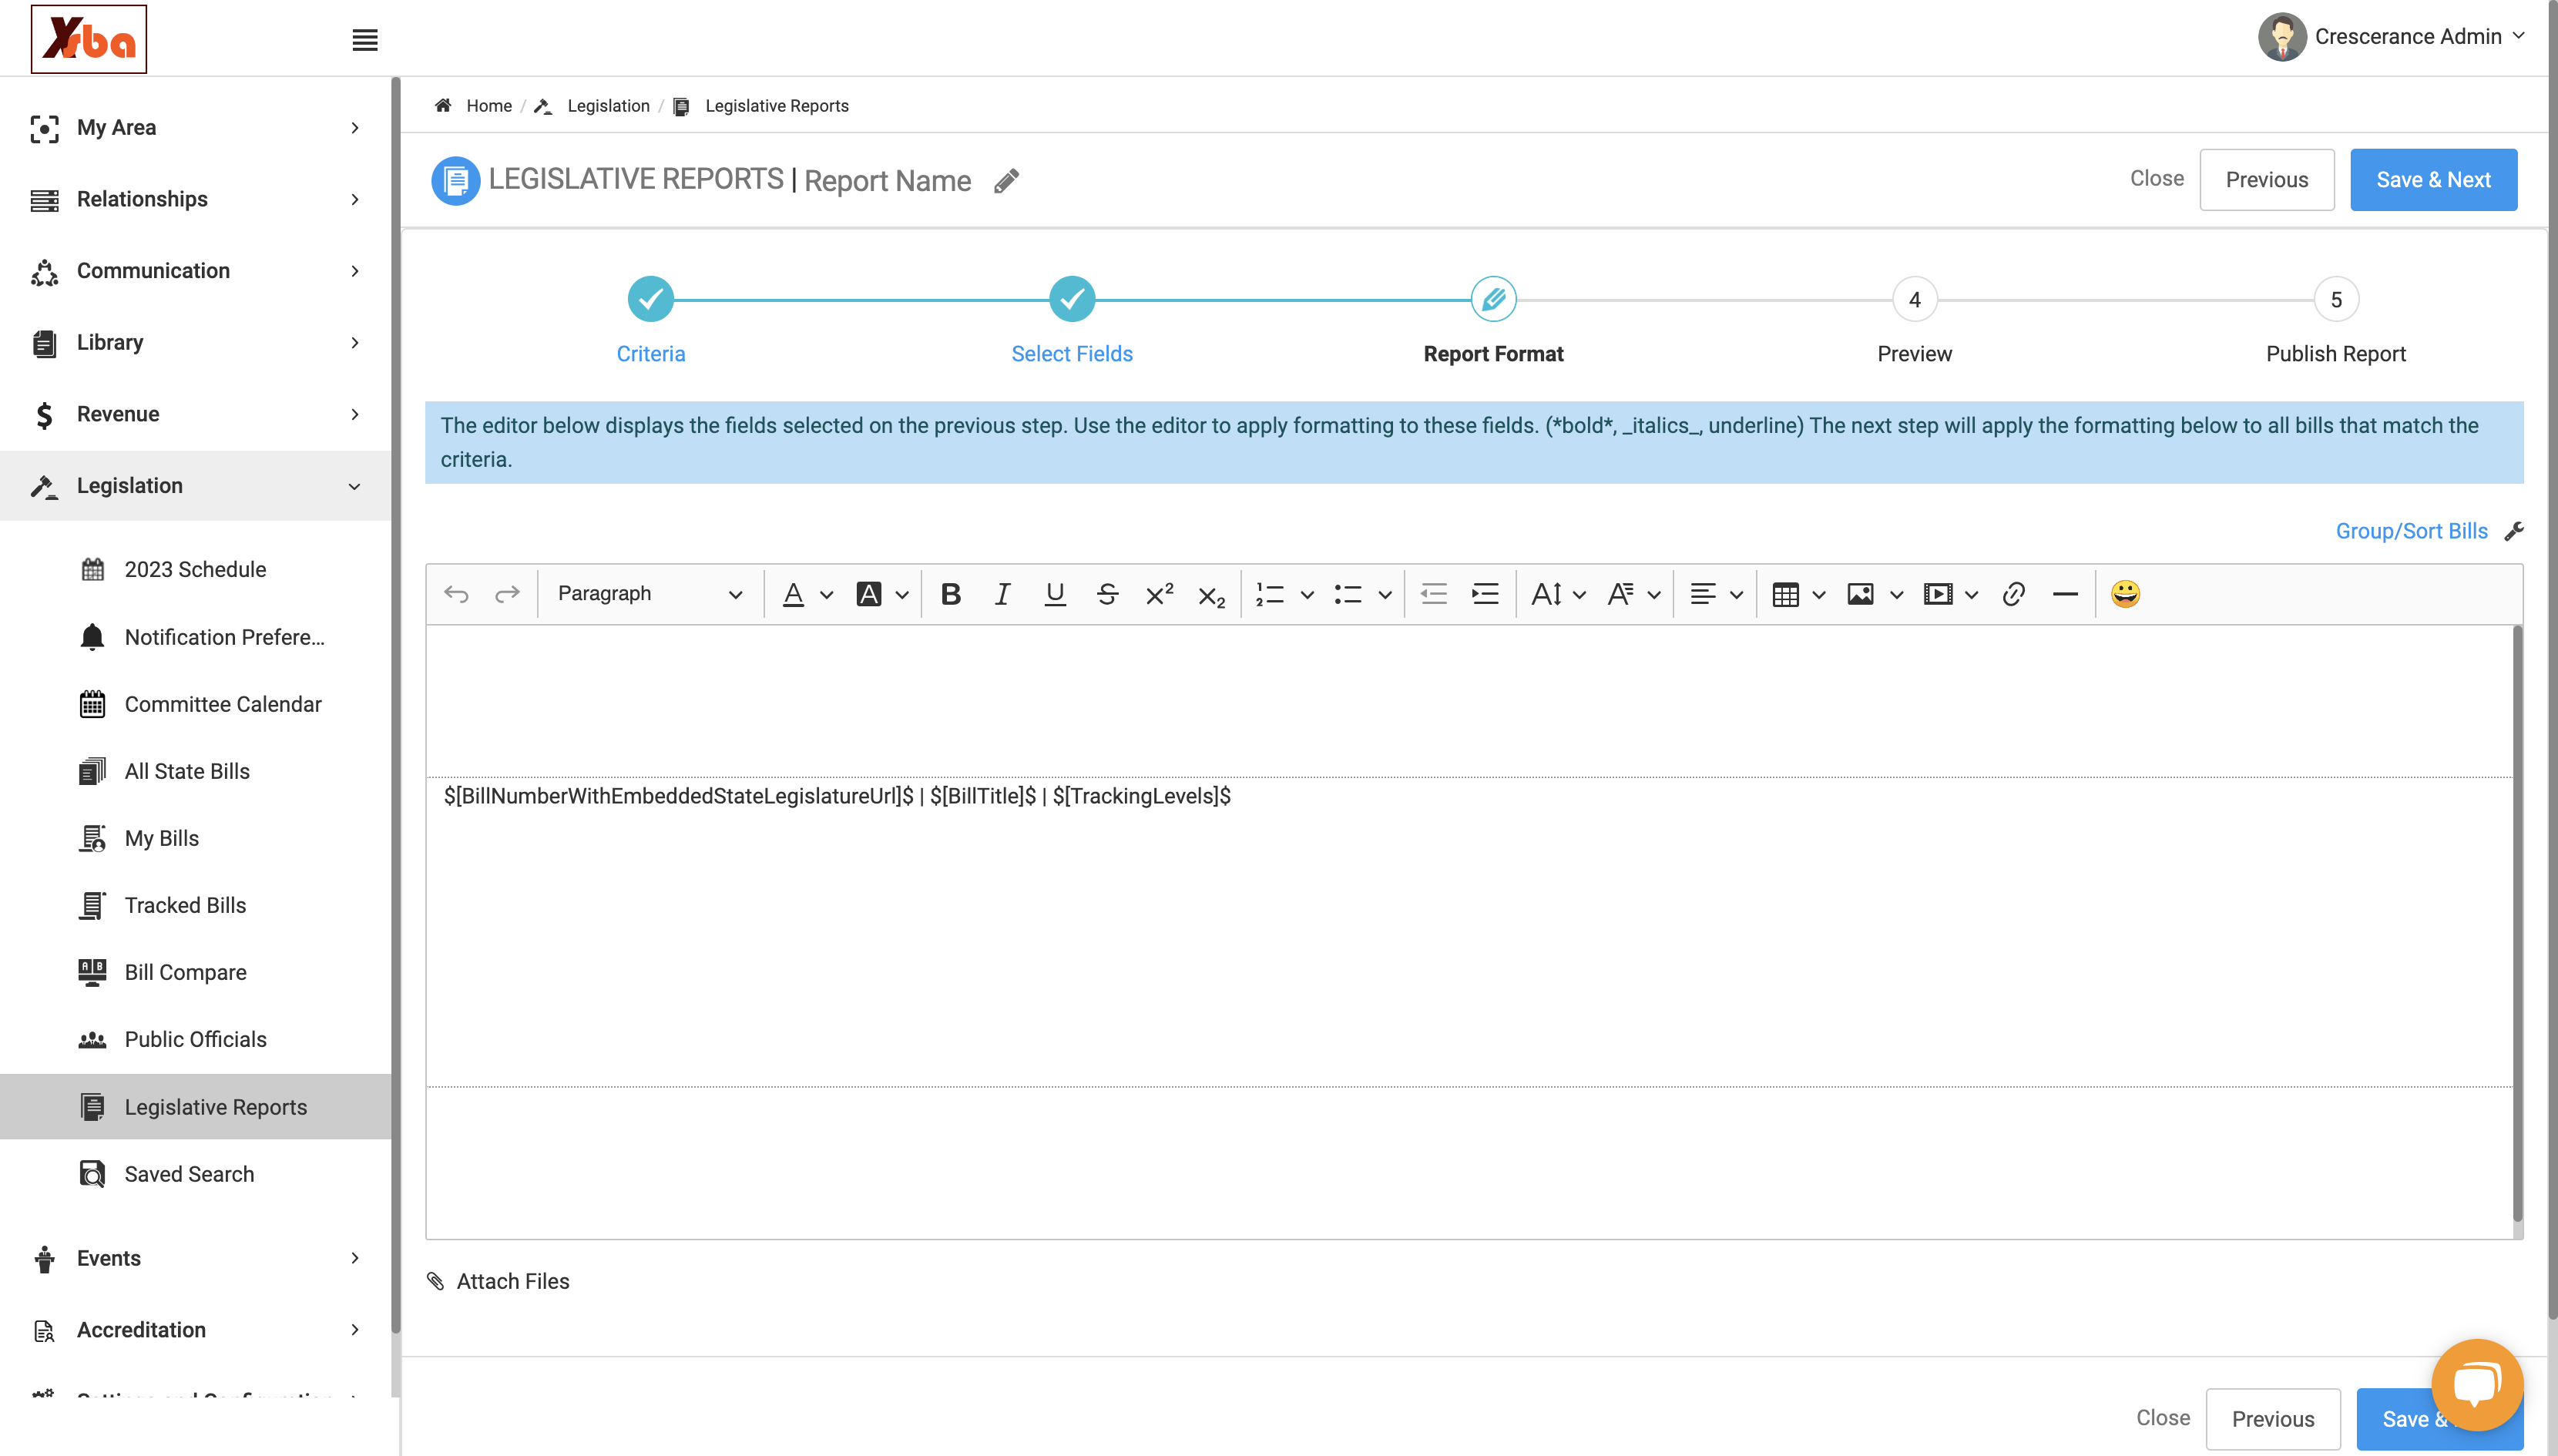Open the emoji picker

pyautogui.click(x=2125, y=594)
